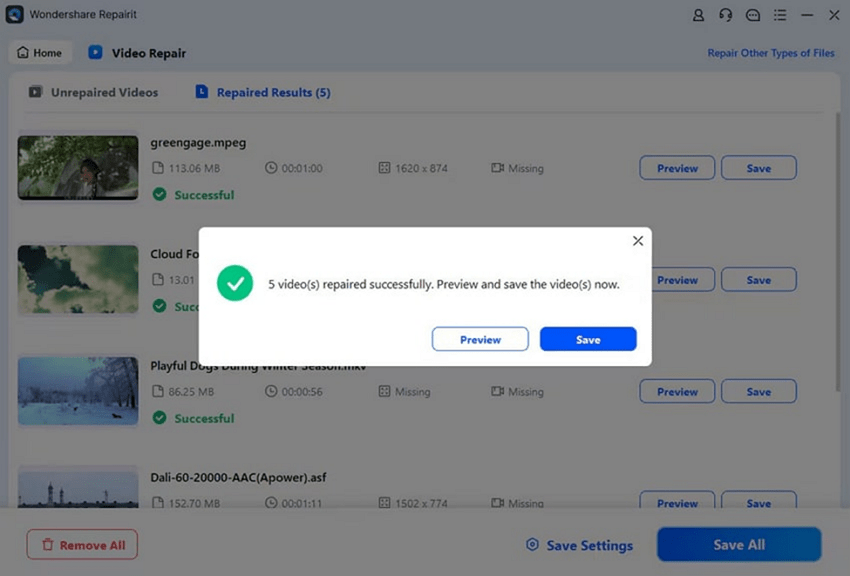Click Repair Other Types of Files link
Screen dimensions: 850x576
click(770, 53)
